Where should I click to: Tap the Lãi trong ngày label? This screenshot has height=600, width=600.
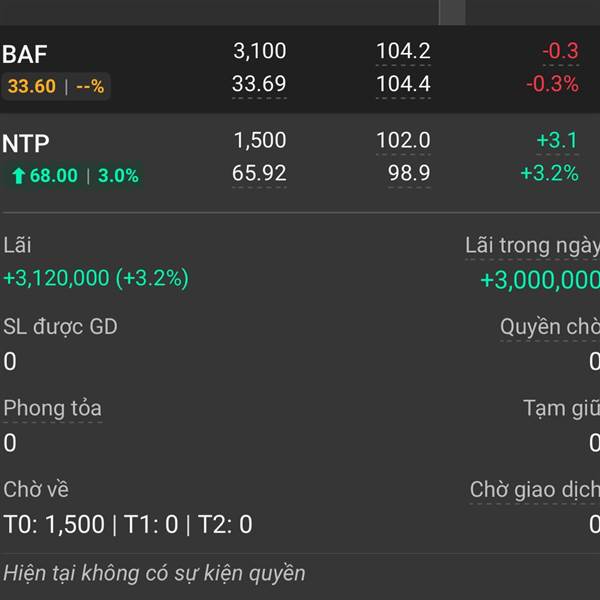pos(532,246)
